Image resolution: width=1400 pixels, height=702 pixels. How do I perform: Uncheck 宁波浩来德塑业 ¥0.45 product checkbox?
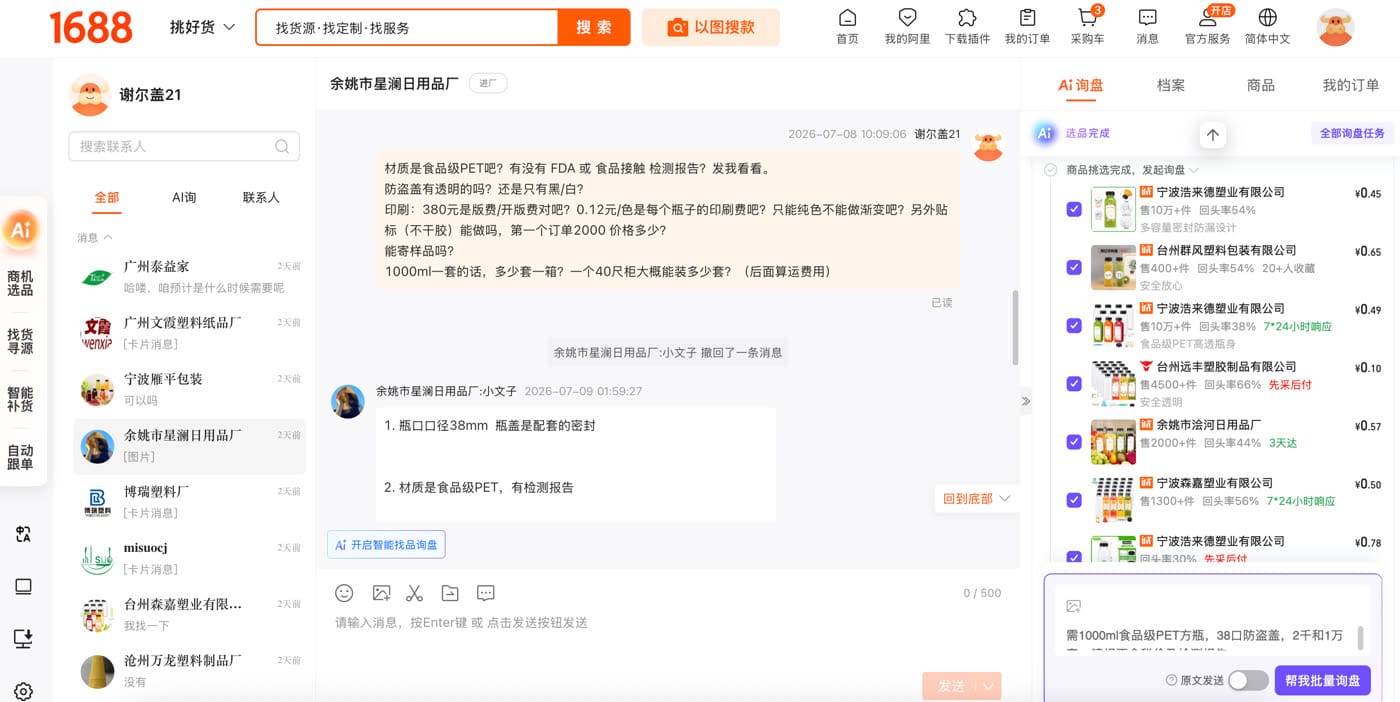(x=1074, y=209)
